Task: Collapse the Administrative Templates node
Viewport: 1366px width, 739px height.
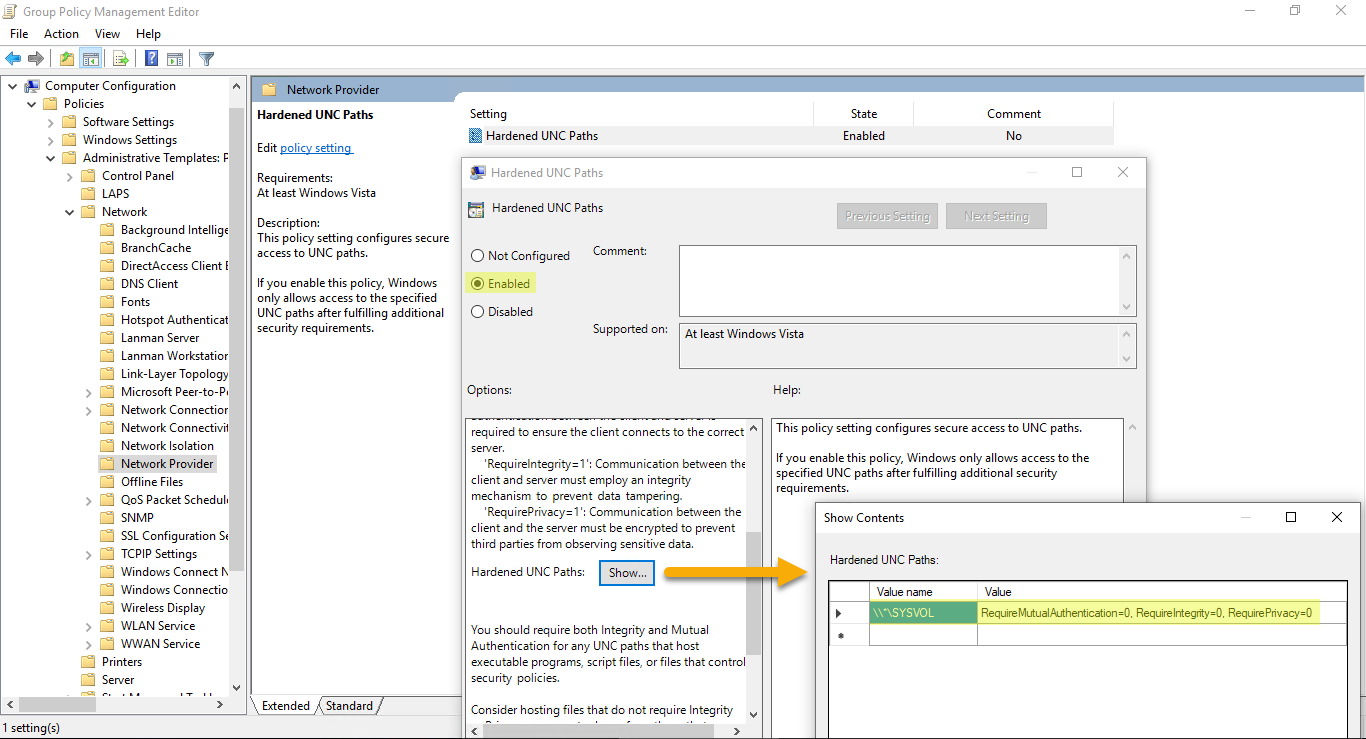Action: (x=50, y=158)
